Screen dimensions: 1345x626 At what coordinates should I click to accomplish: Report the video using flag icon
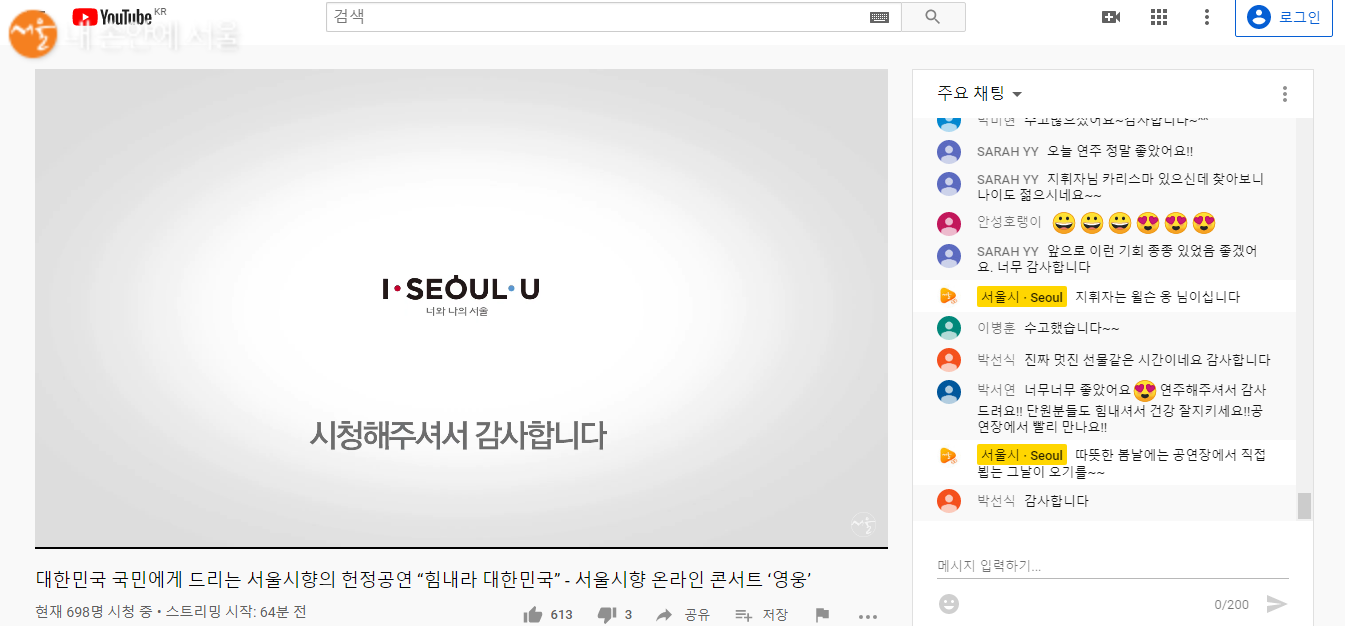[x=822, y=614]
